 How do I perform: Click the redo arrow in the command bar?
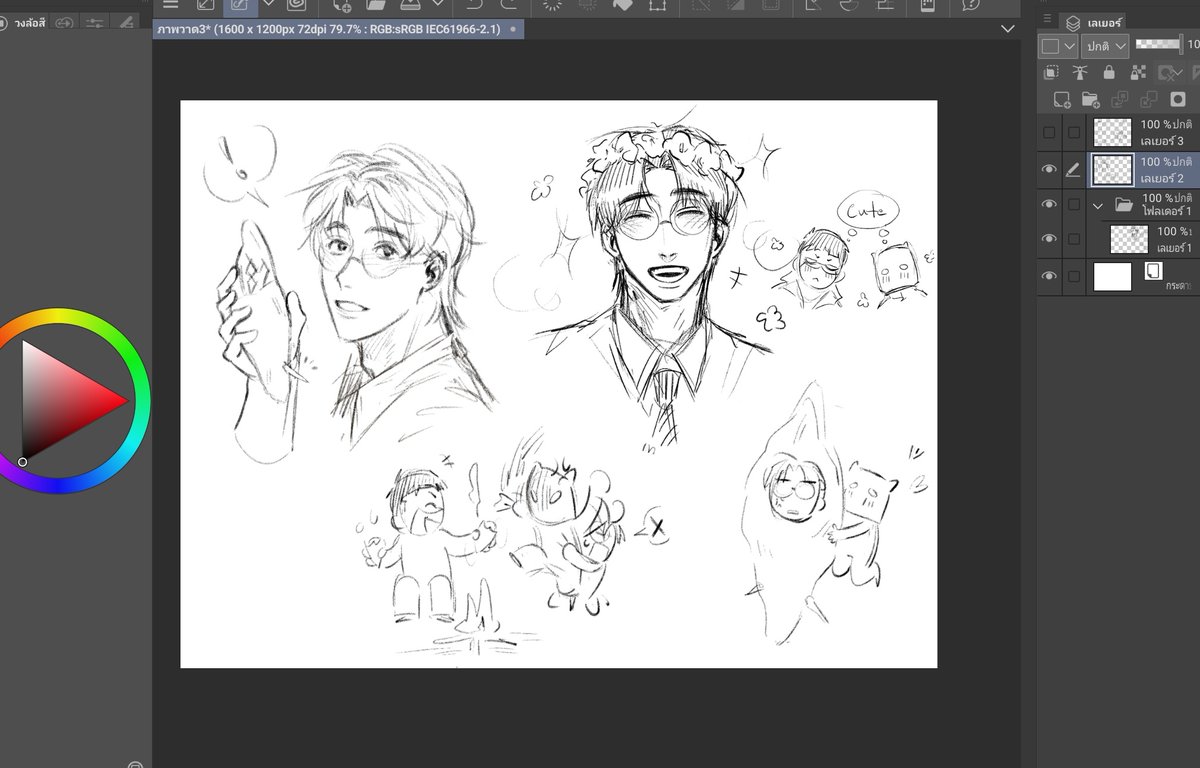[508, 5]
